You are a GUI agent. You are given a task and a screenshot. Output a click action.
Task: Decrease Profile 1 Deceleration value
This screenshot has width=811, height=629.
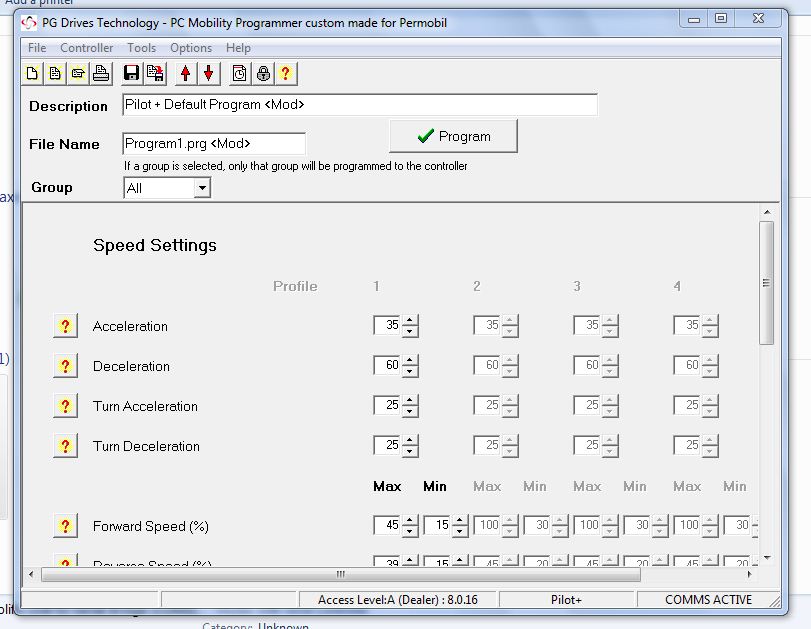coord(410,371)
